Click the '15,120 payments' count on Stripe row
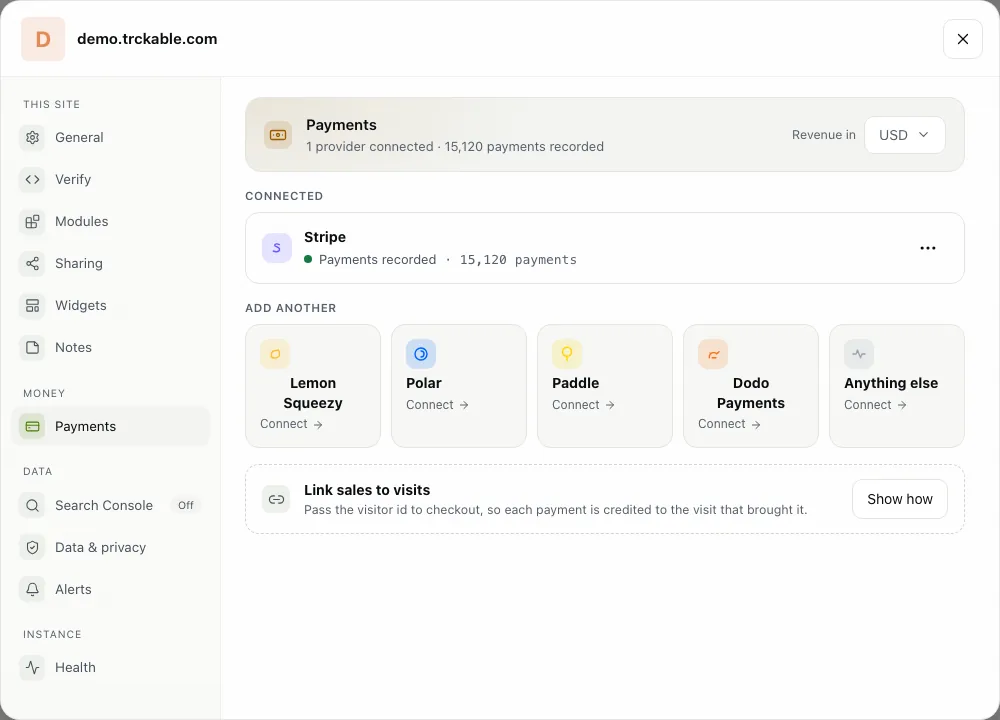This screenshot has width=1000, height=720. tap(518, 260)
